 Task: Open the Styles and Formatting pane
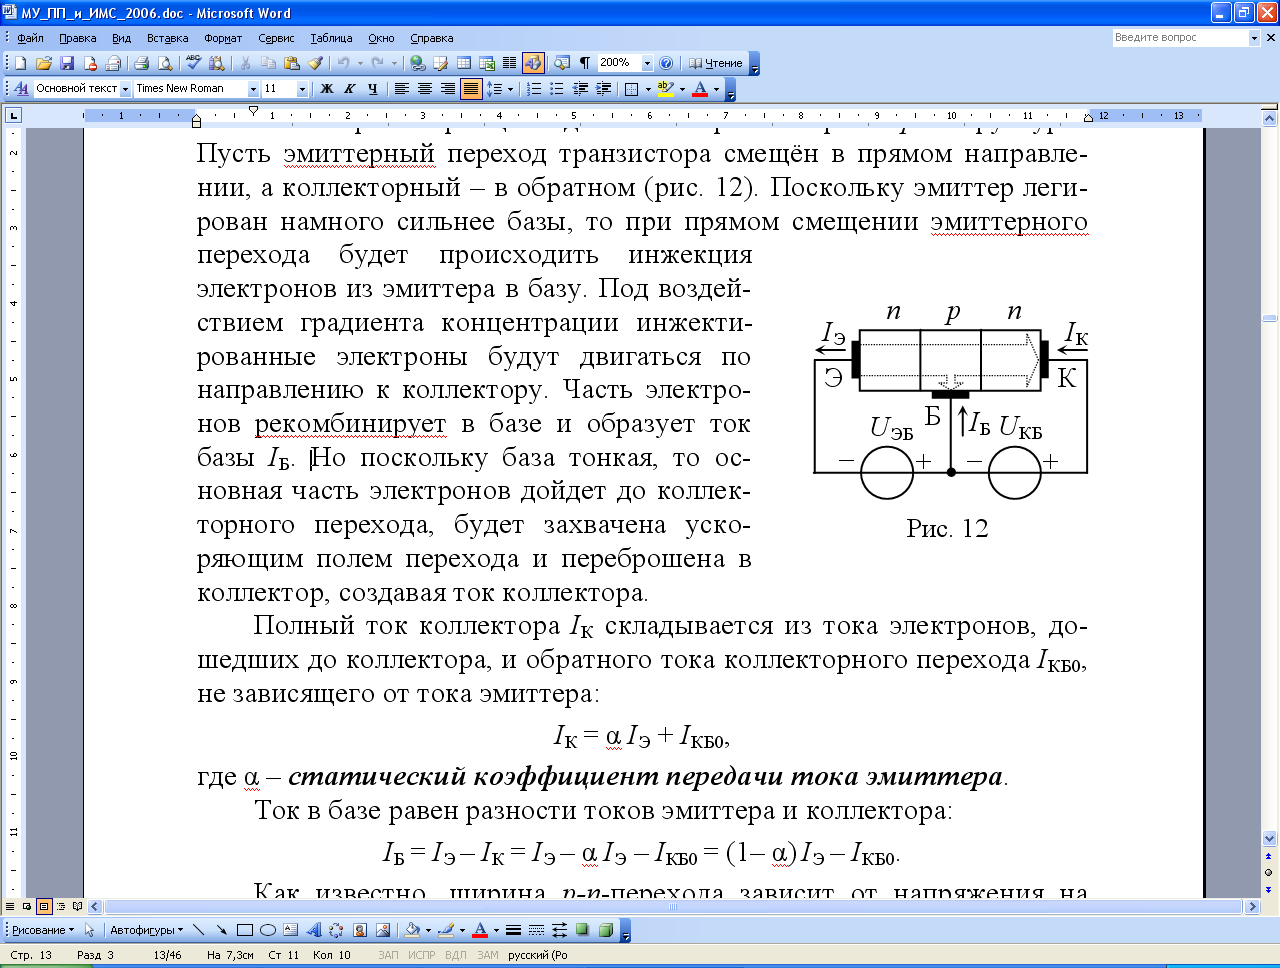coord(21,89)
